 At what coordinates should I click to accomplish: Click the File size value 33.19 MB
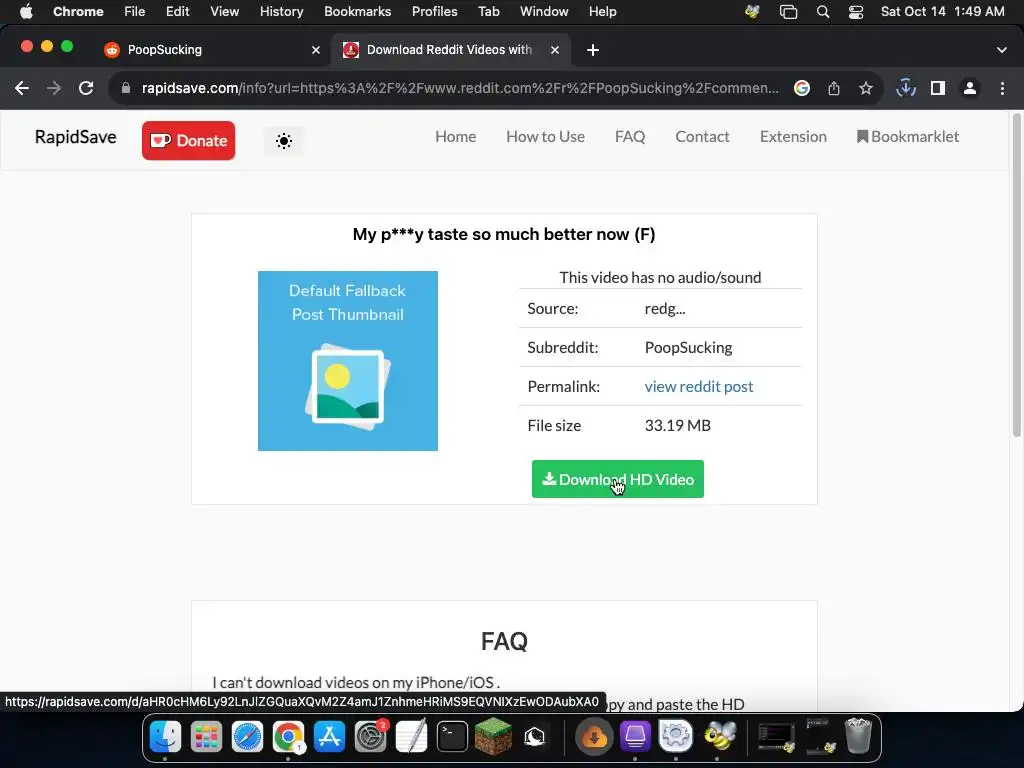(677, 426)
